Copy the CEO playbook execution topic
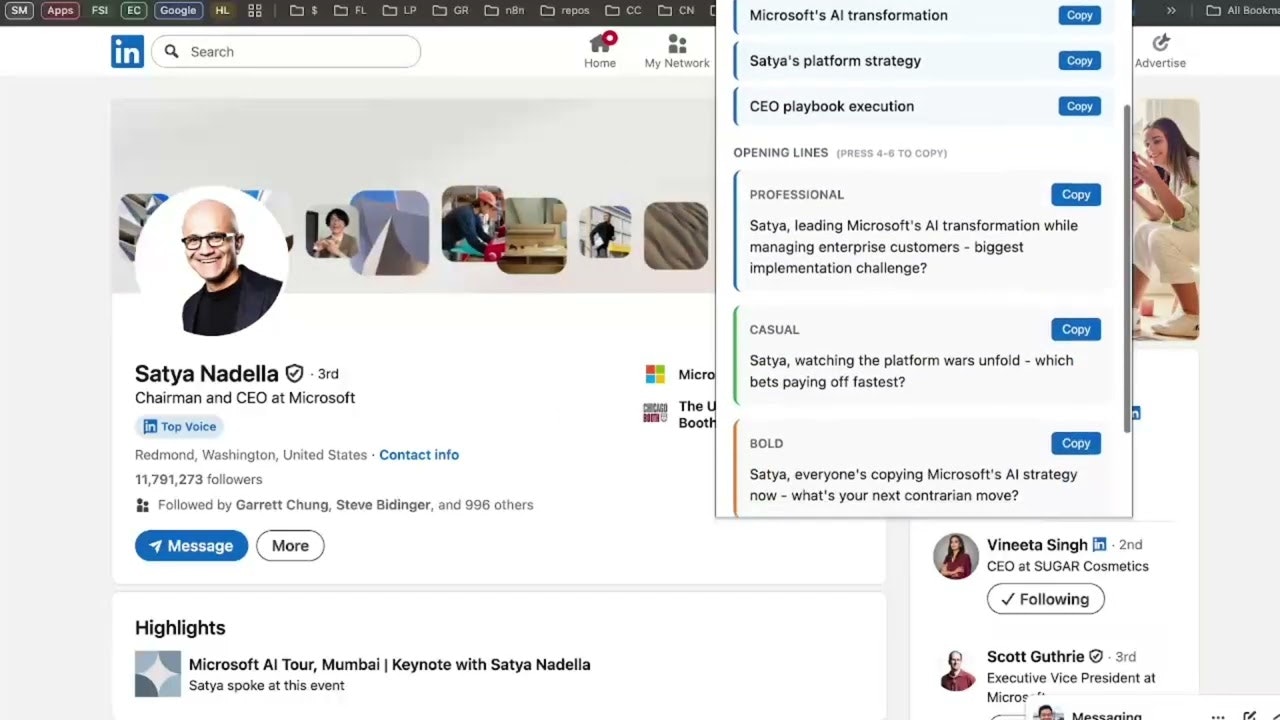 (1079, 106)
